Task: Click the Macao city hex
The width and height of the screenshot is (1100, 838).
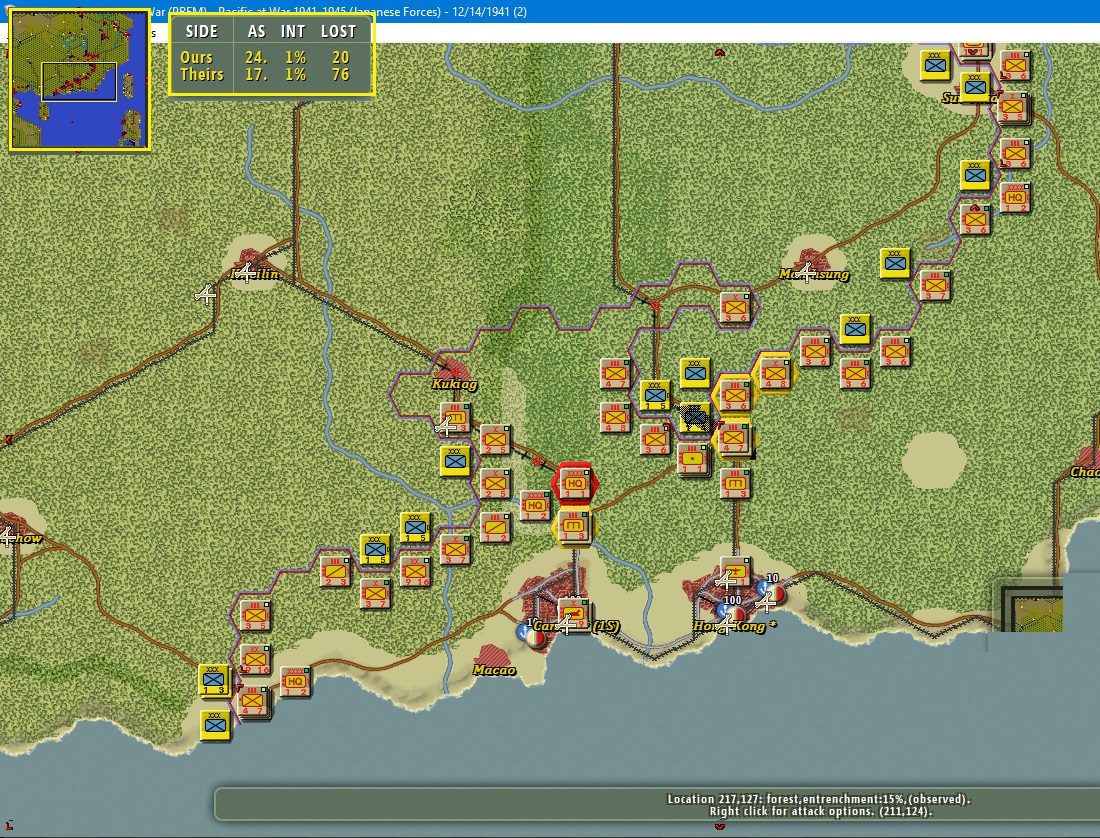Action: coord(493,656)
